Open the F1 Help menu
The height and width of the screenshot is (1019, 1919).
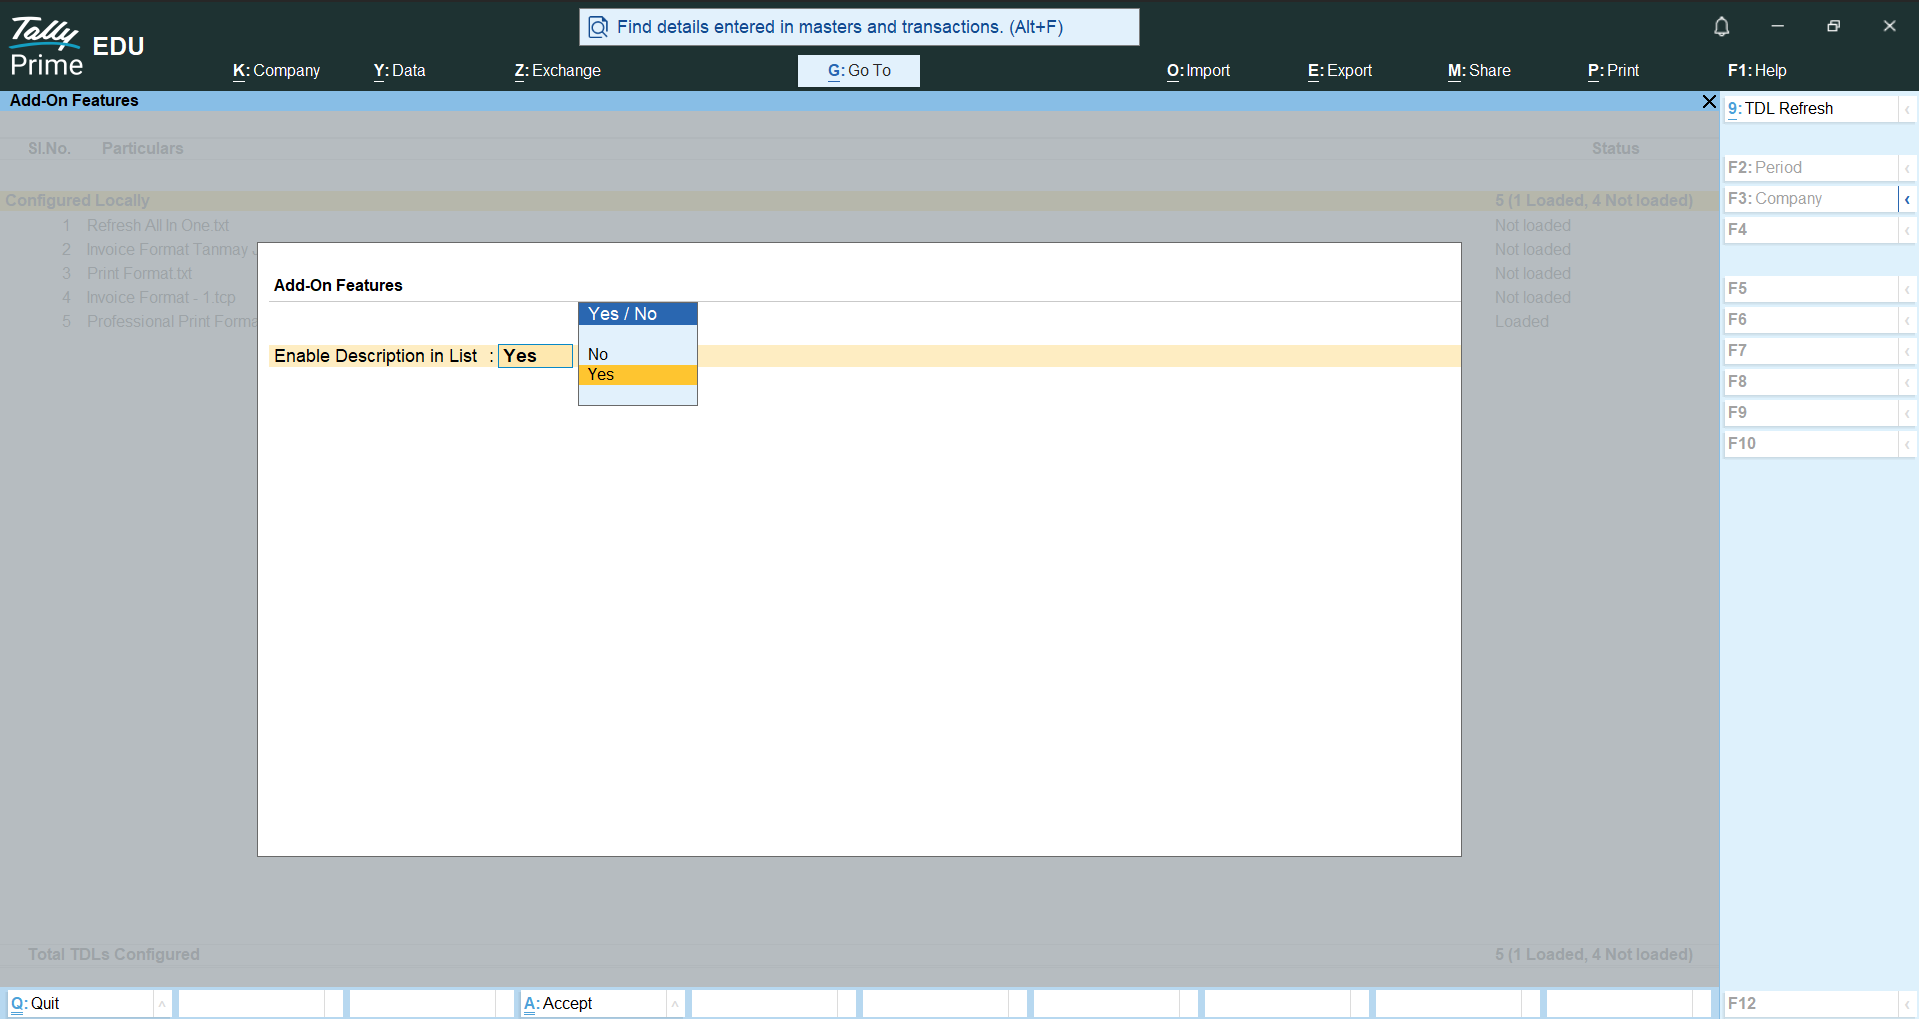(1757, 71)
